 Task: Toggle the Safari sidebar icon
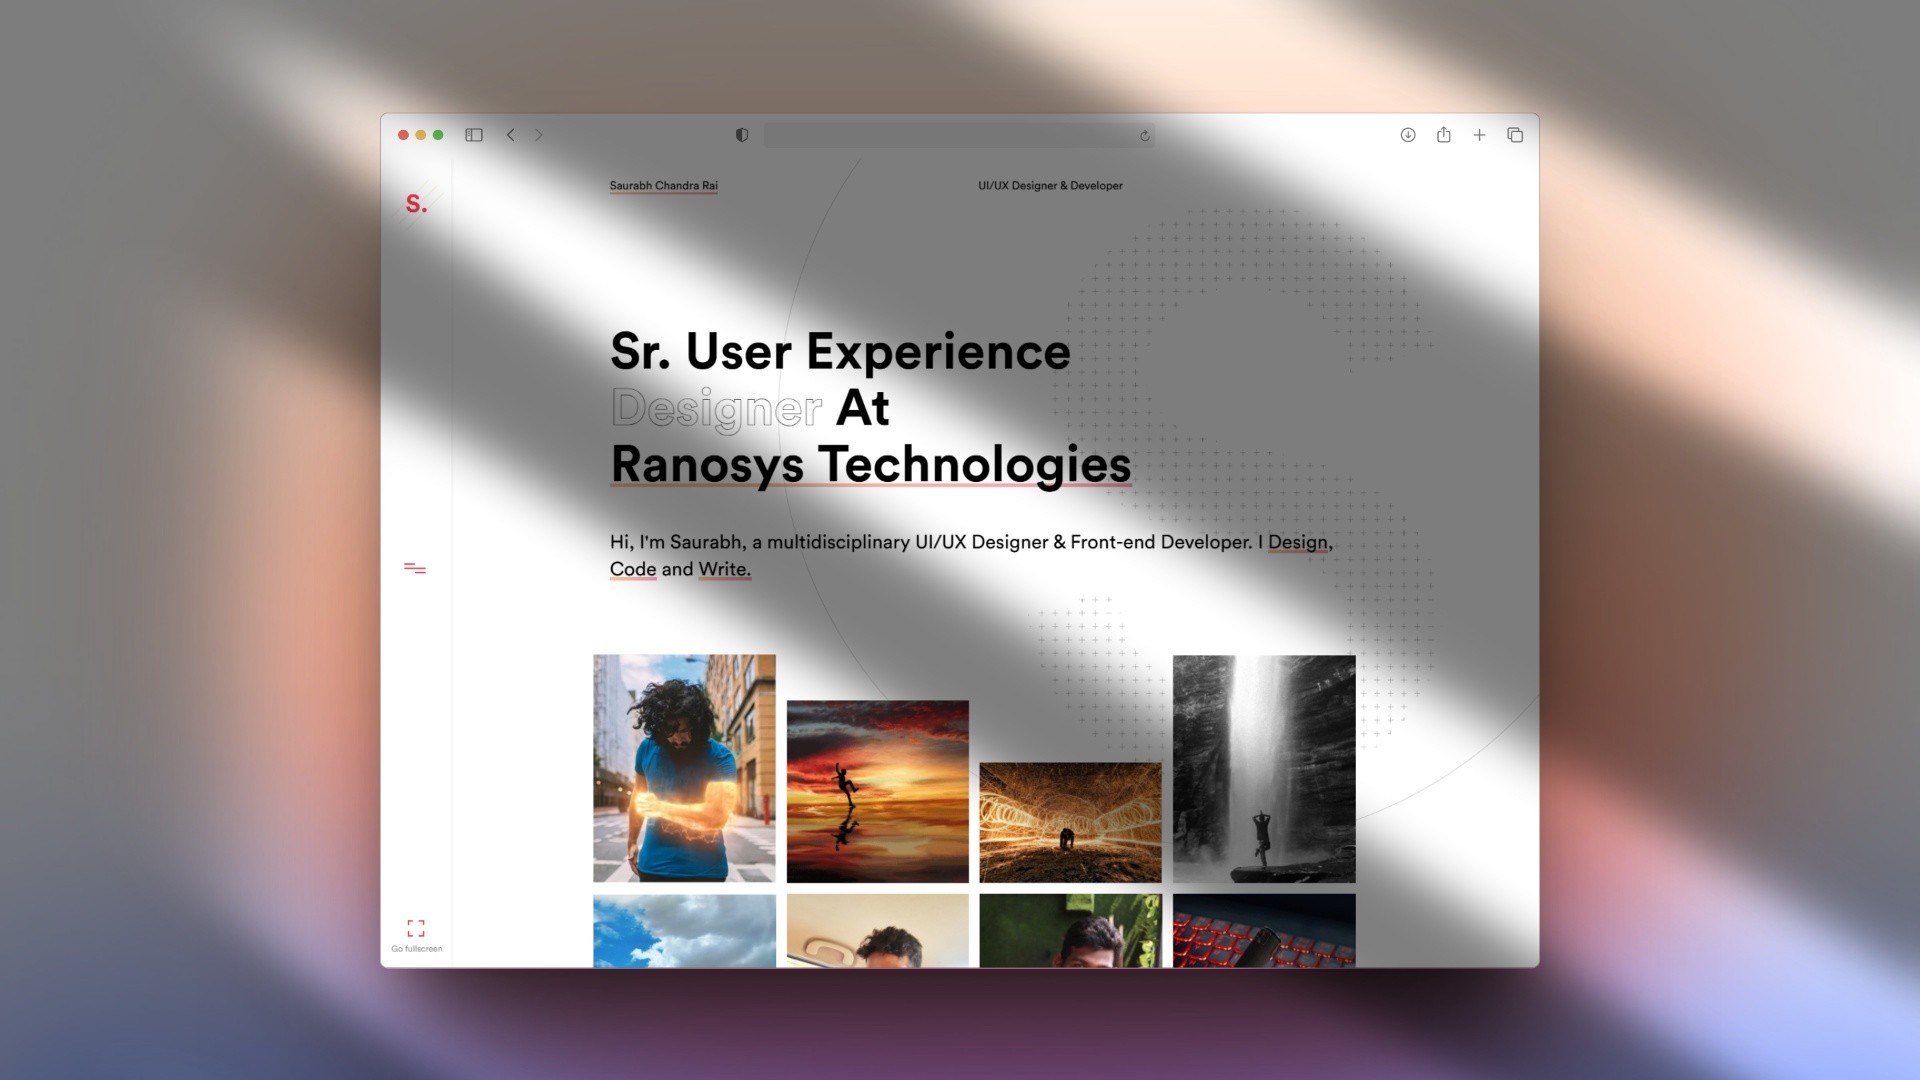point(474,135)
